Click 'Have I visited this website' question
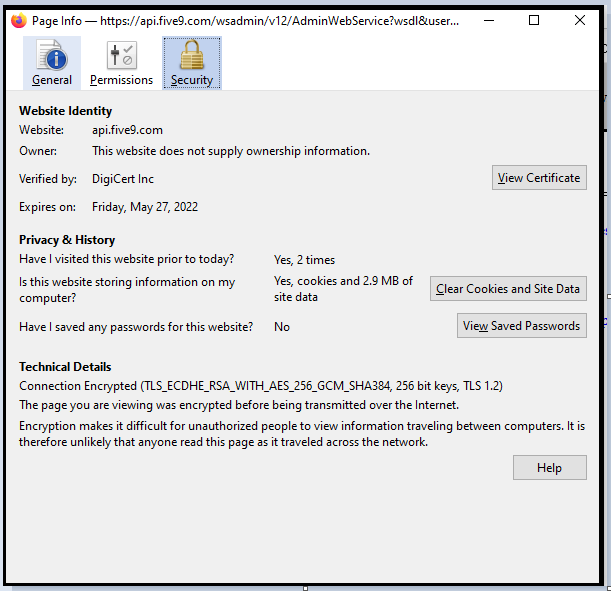Screen dimensions: 611x591 pos(127,259)
